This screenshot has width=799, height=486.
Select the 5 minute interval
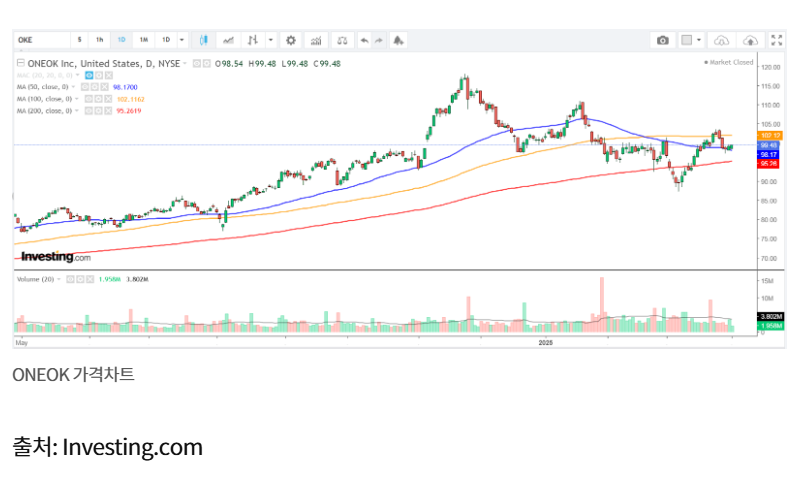[x=79, y=40]
